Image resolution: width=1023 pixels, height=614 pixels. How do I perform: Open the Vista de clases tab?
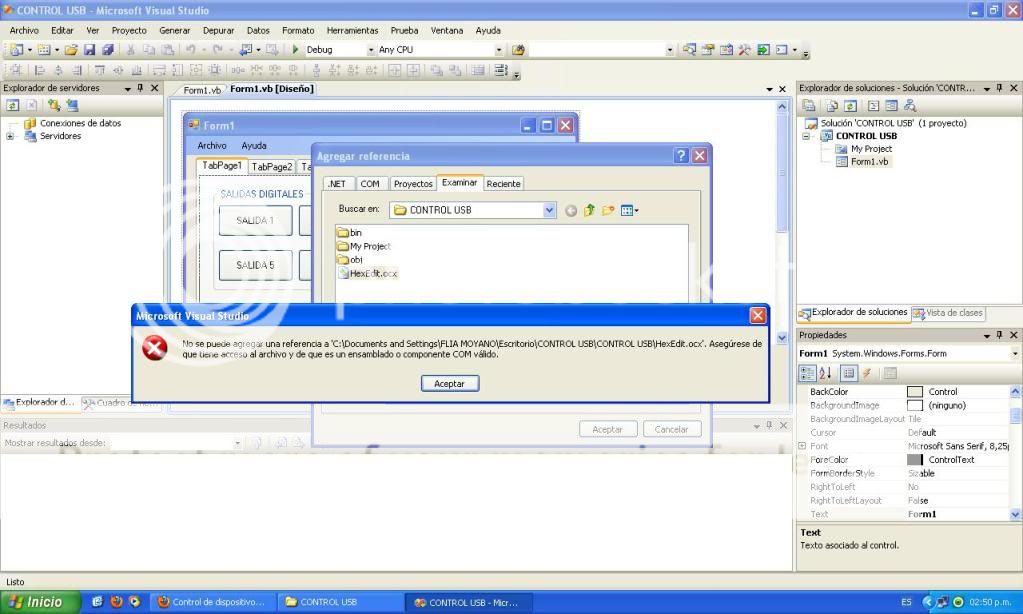click(x=949, y=313)
